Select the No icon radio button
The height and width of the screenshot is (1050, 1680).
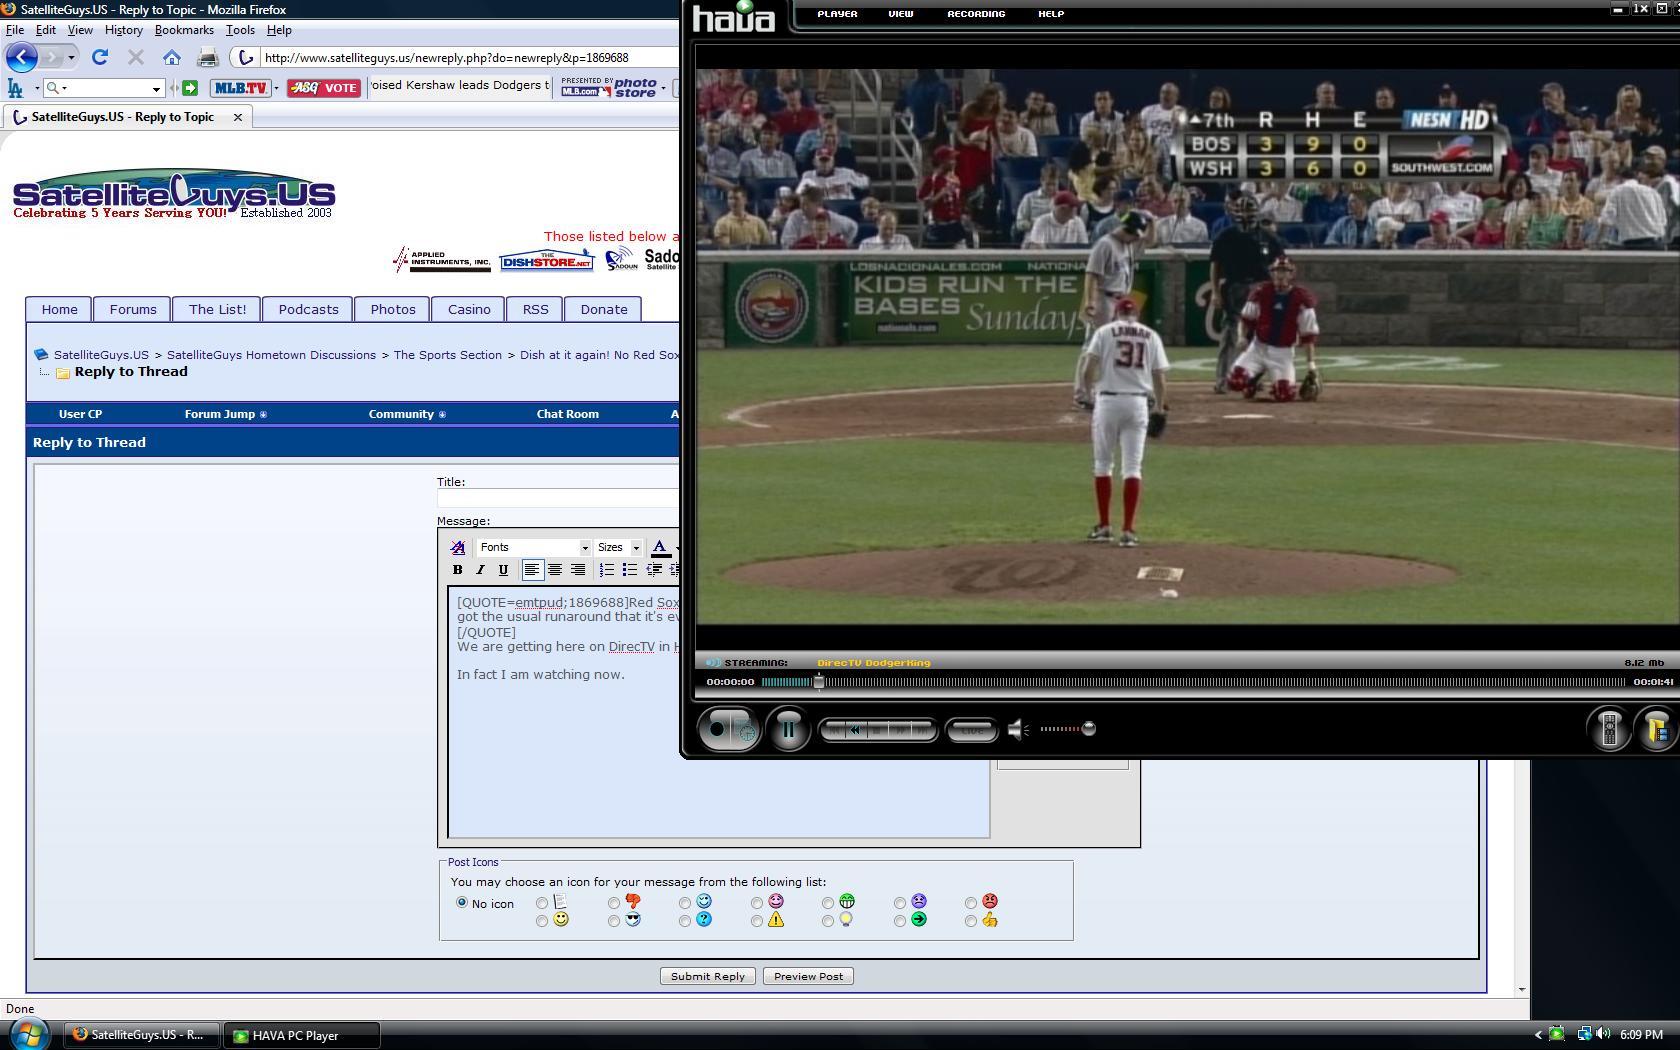pyautogui.click(x=461, y=902)
